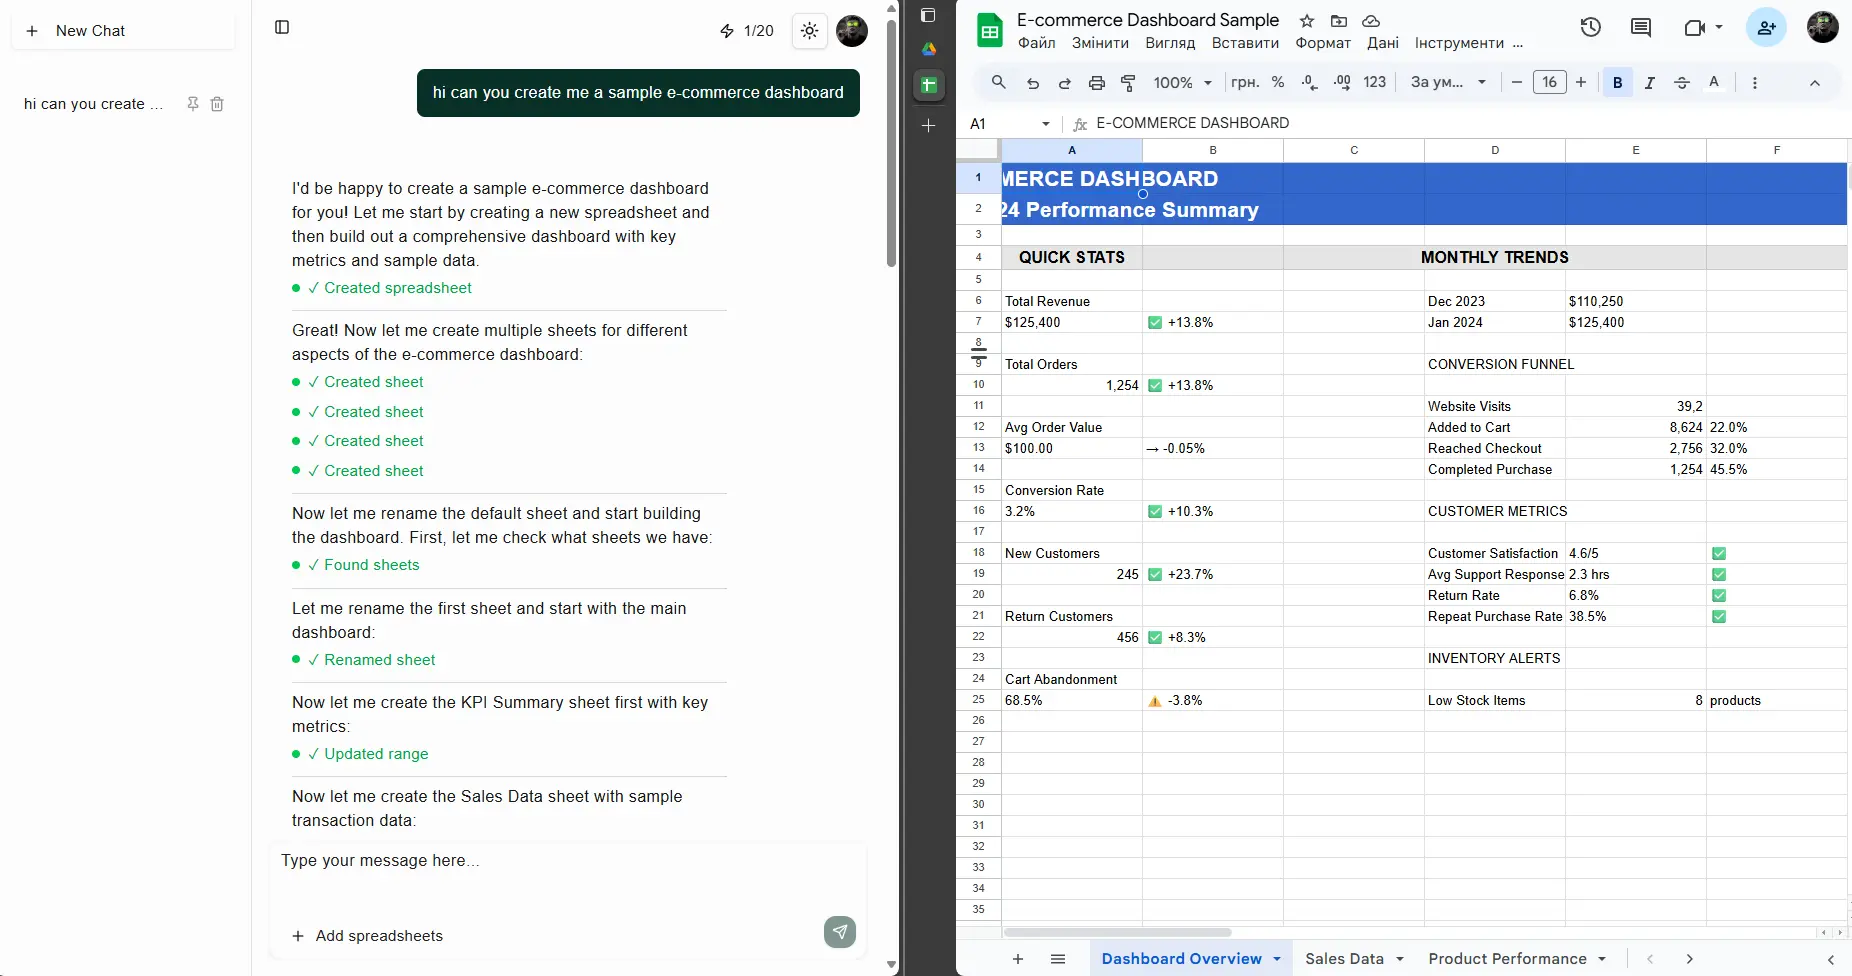Switch to the Sales Data sheet tab
The width and height of the screenshot is (1852, 976).
pyautogui.click(x=1344, y=959)
